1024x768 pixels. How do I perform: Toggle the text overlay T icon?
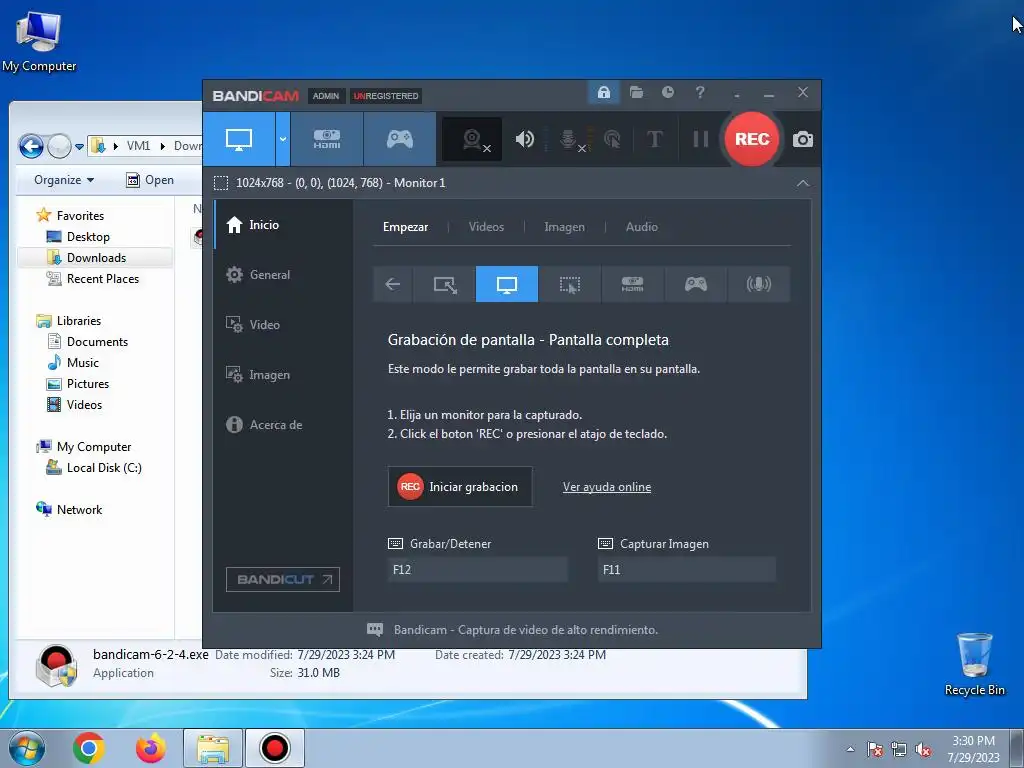(x=654, y=139)
